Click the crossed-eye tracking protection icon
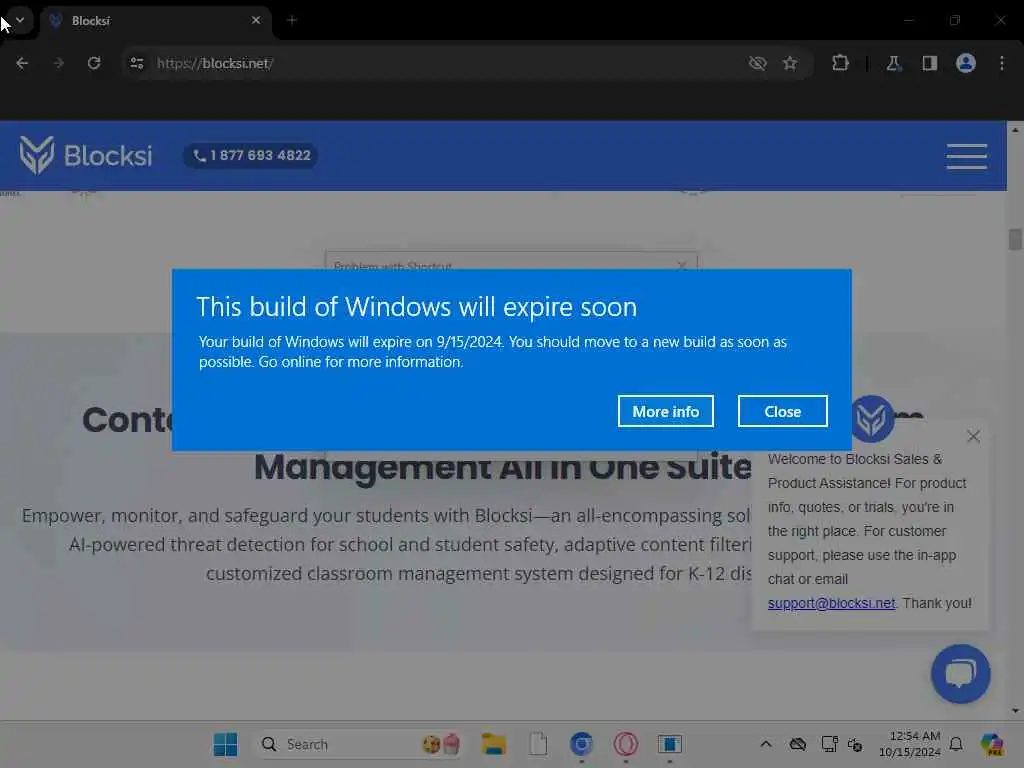Image resolution: width=1024 pixels, height=768 pixels. point(758,63)
